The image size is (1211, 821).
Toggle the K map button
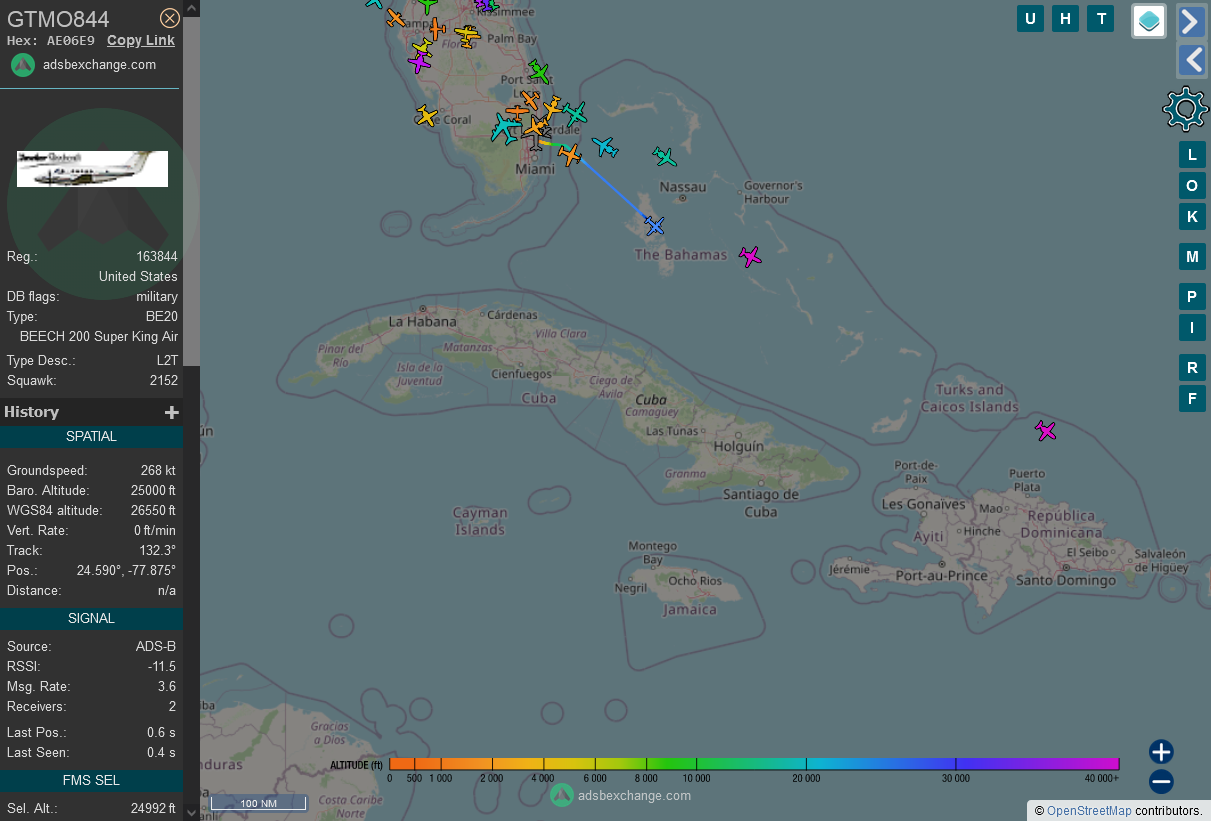[1192, 216]
